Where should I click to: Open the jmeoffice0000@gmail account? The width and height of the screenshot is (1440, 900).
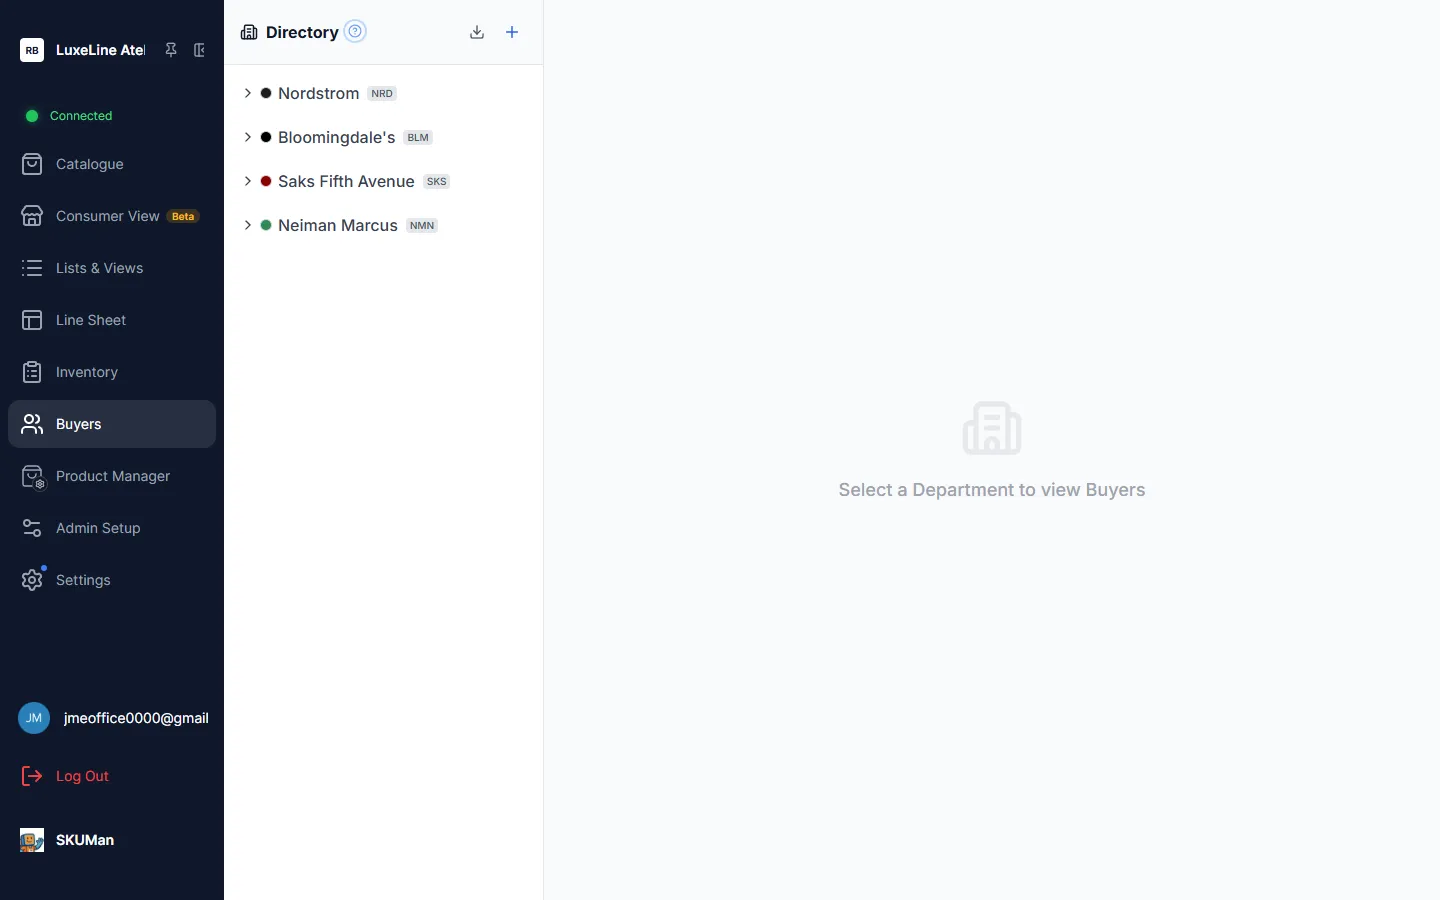[x=136, y=718]
